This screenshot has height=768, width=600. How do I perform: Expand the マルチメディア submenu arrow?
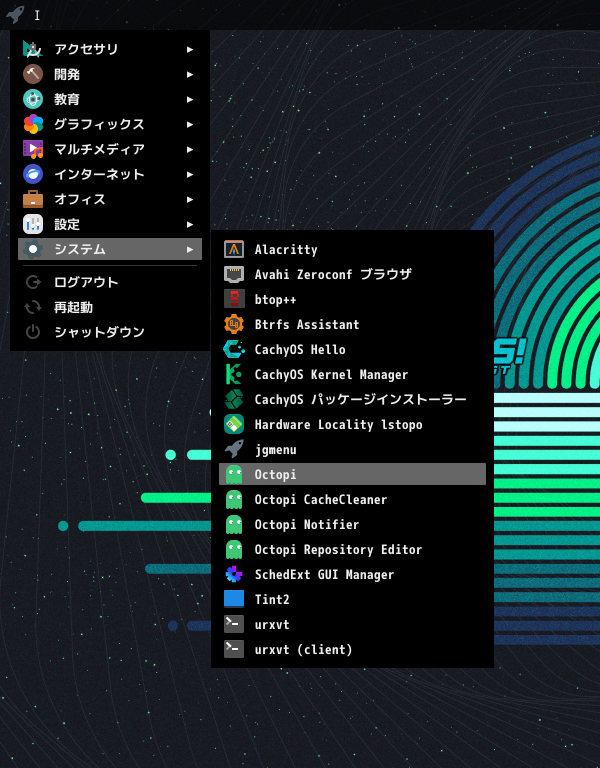tap(190, 149)
